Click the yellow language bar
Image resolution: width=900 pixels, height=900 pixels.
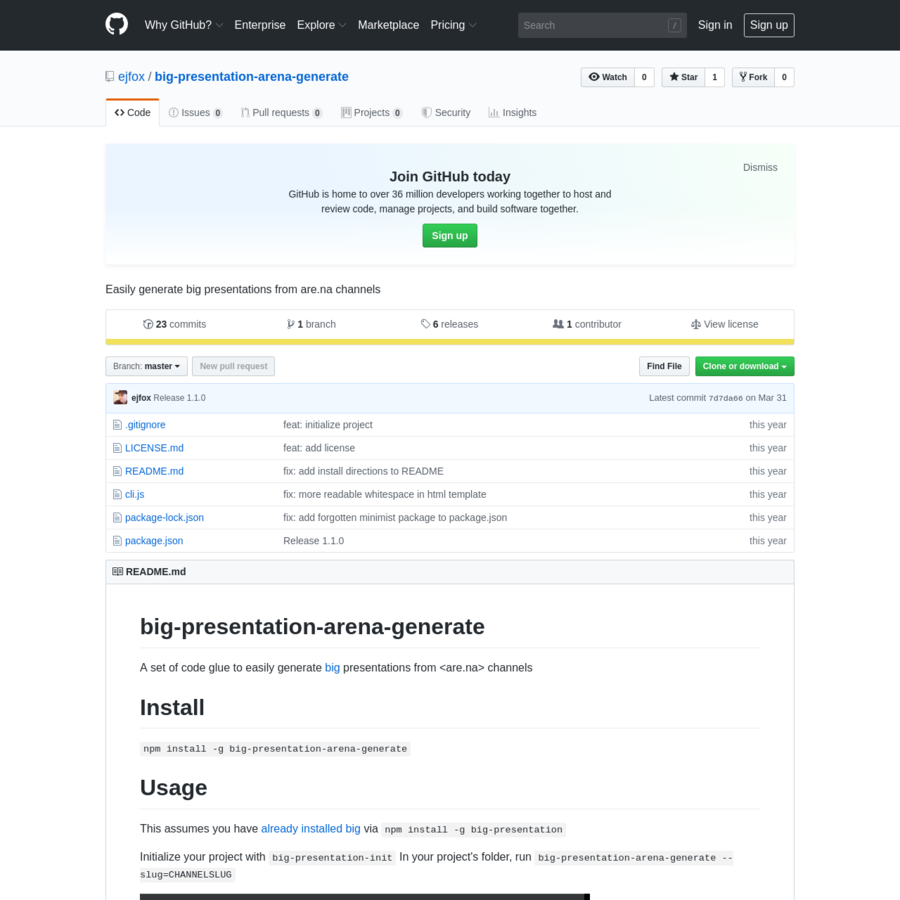(x=449, y=342)
